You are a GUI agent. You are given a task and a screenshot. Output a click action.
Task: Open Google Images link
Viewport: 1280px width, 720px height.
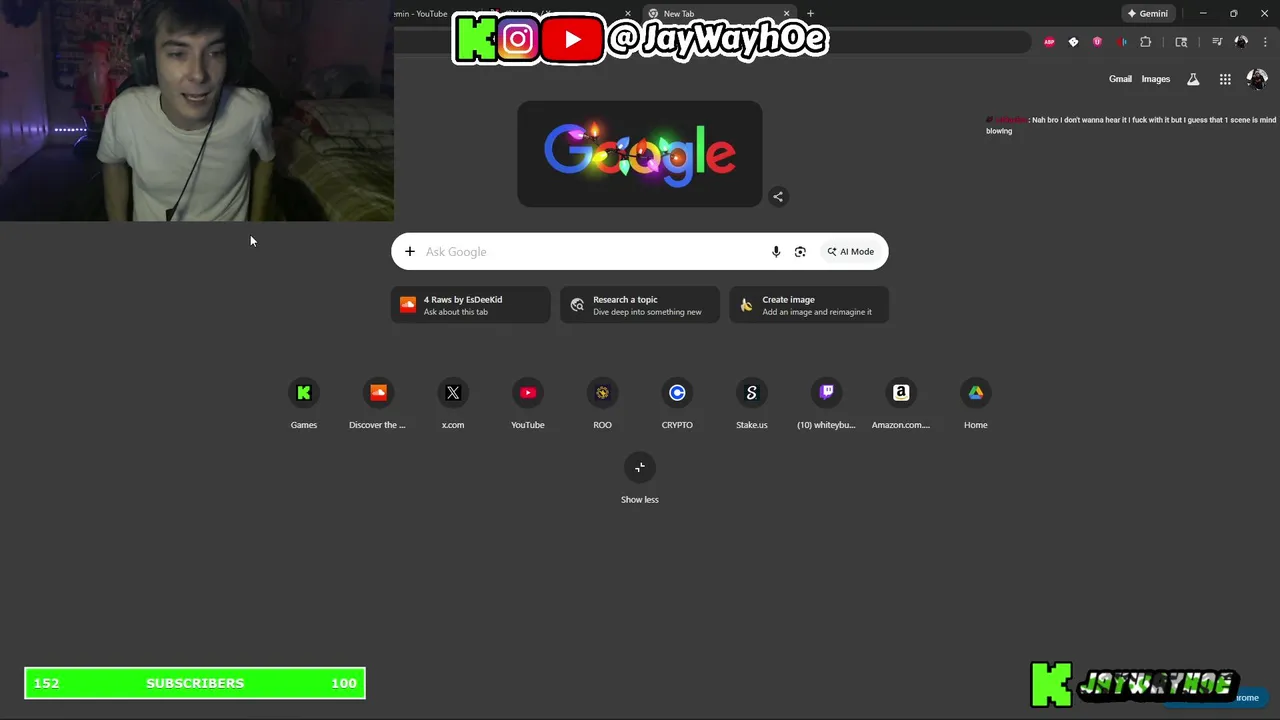(1156, 79)
